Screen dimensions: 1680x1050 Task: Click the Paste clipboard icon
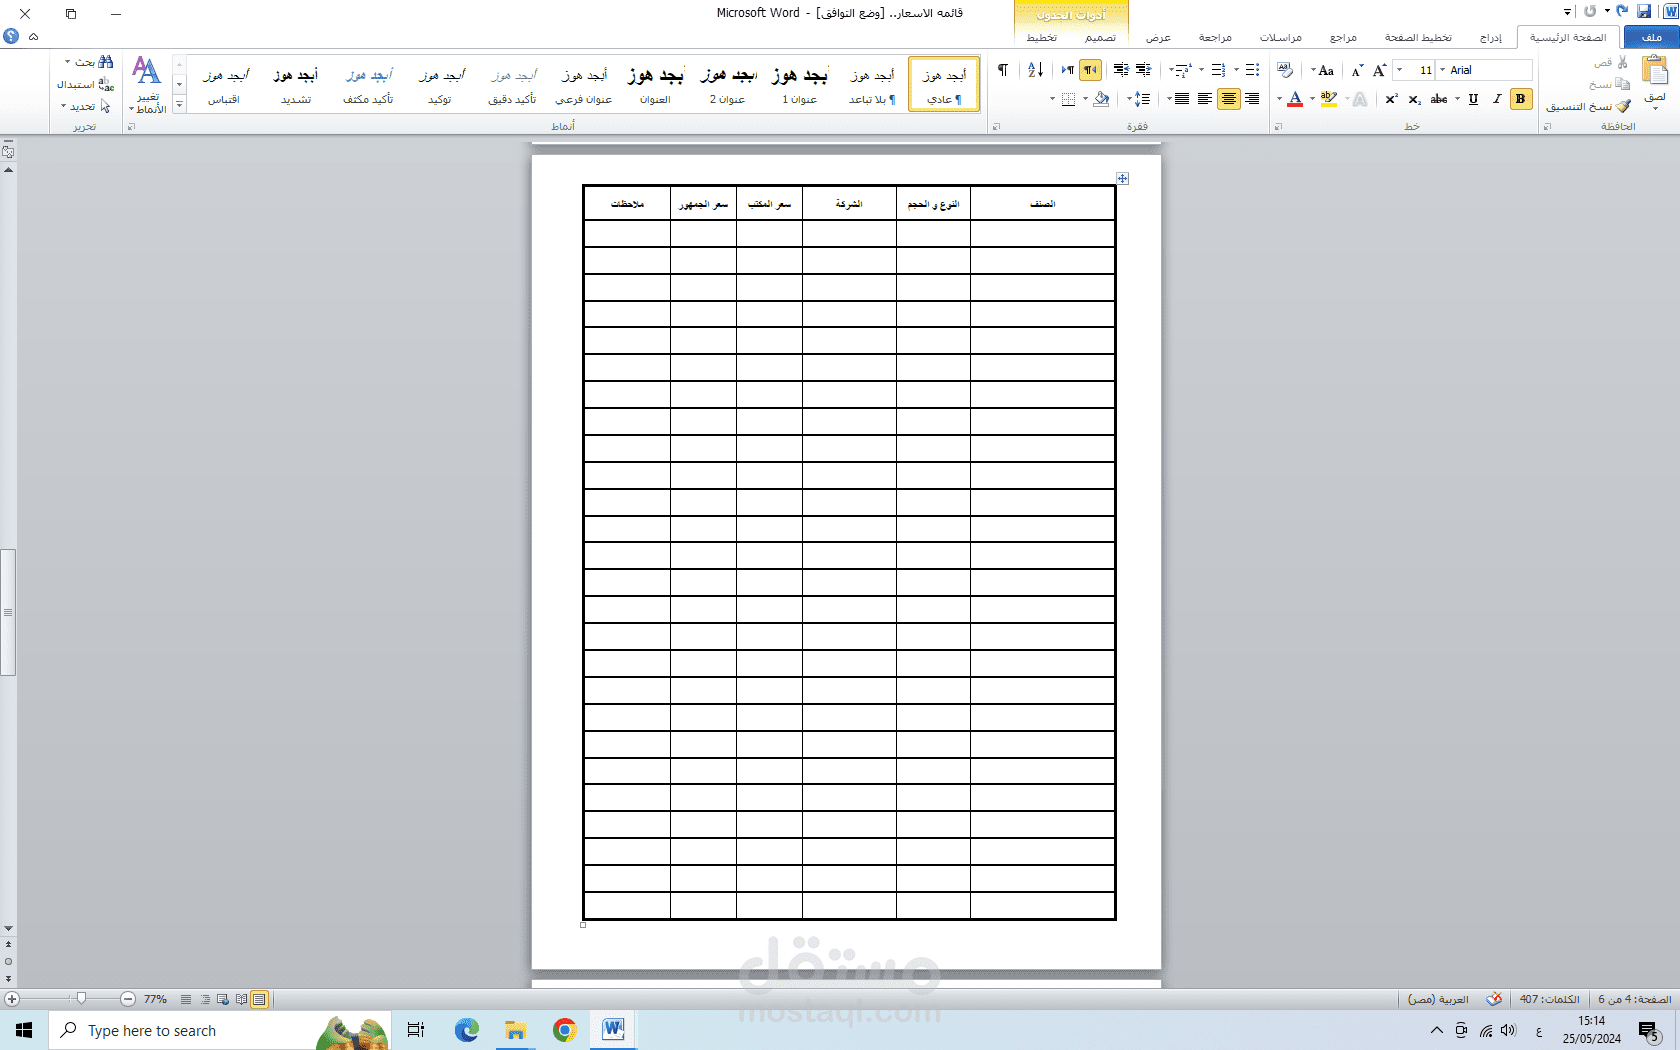click(1655, 71)
